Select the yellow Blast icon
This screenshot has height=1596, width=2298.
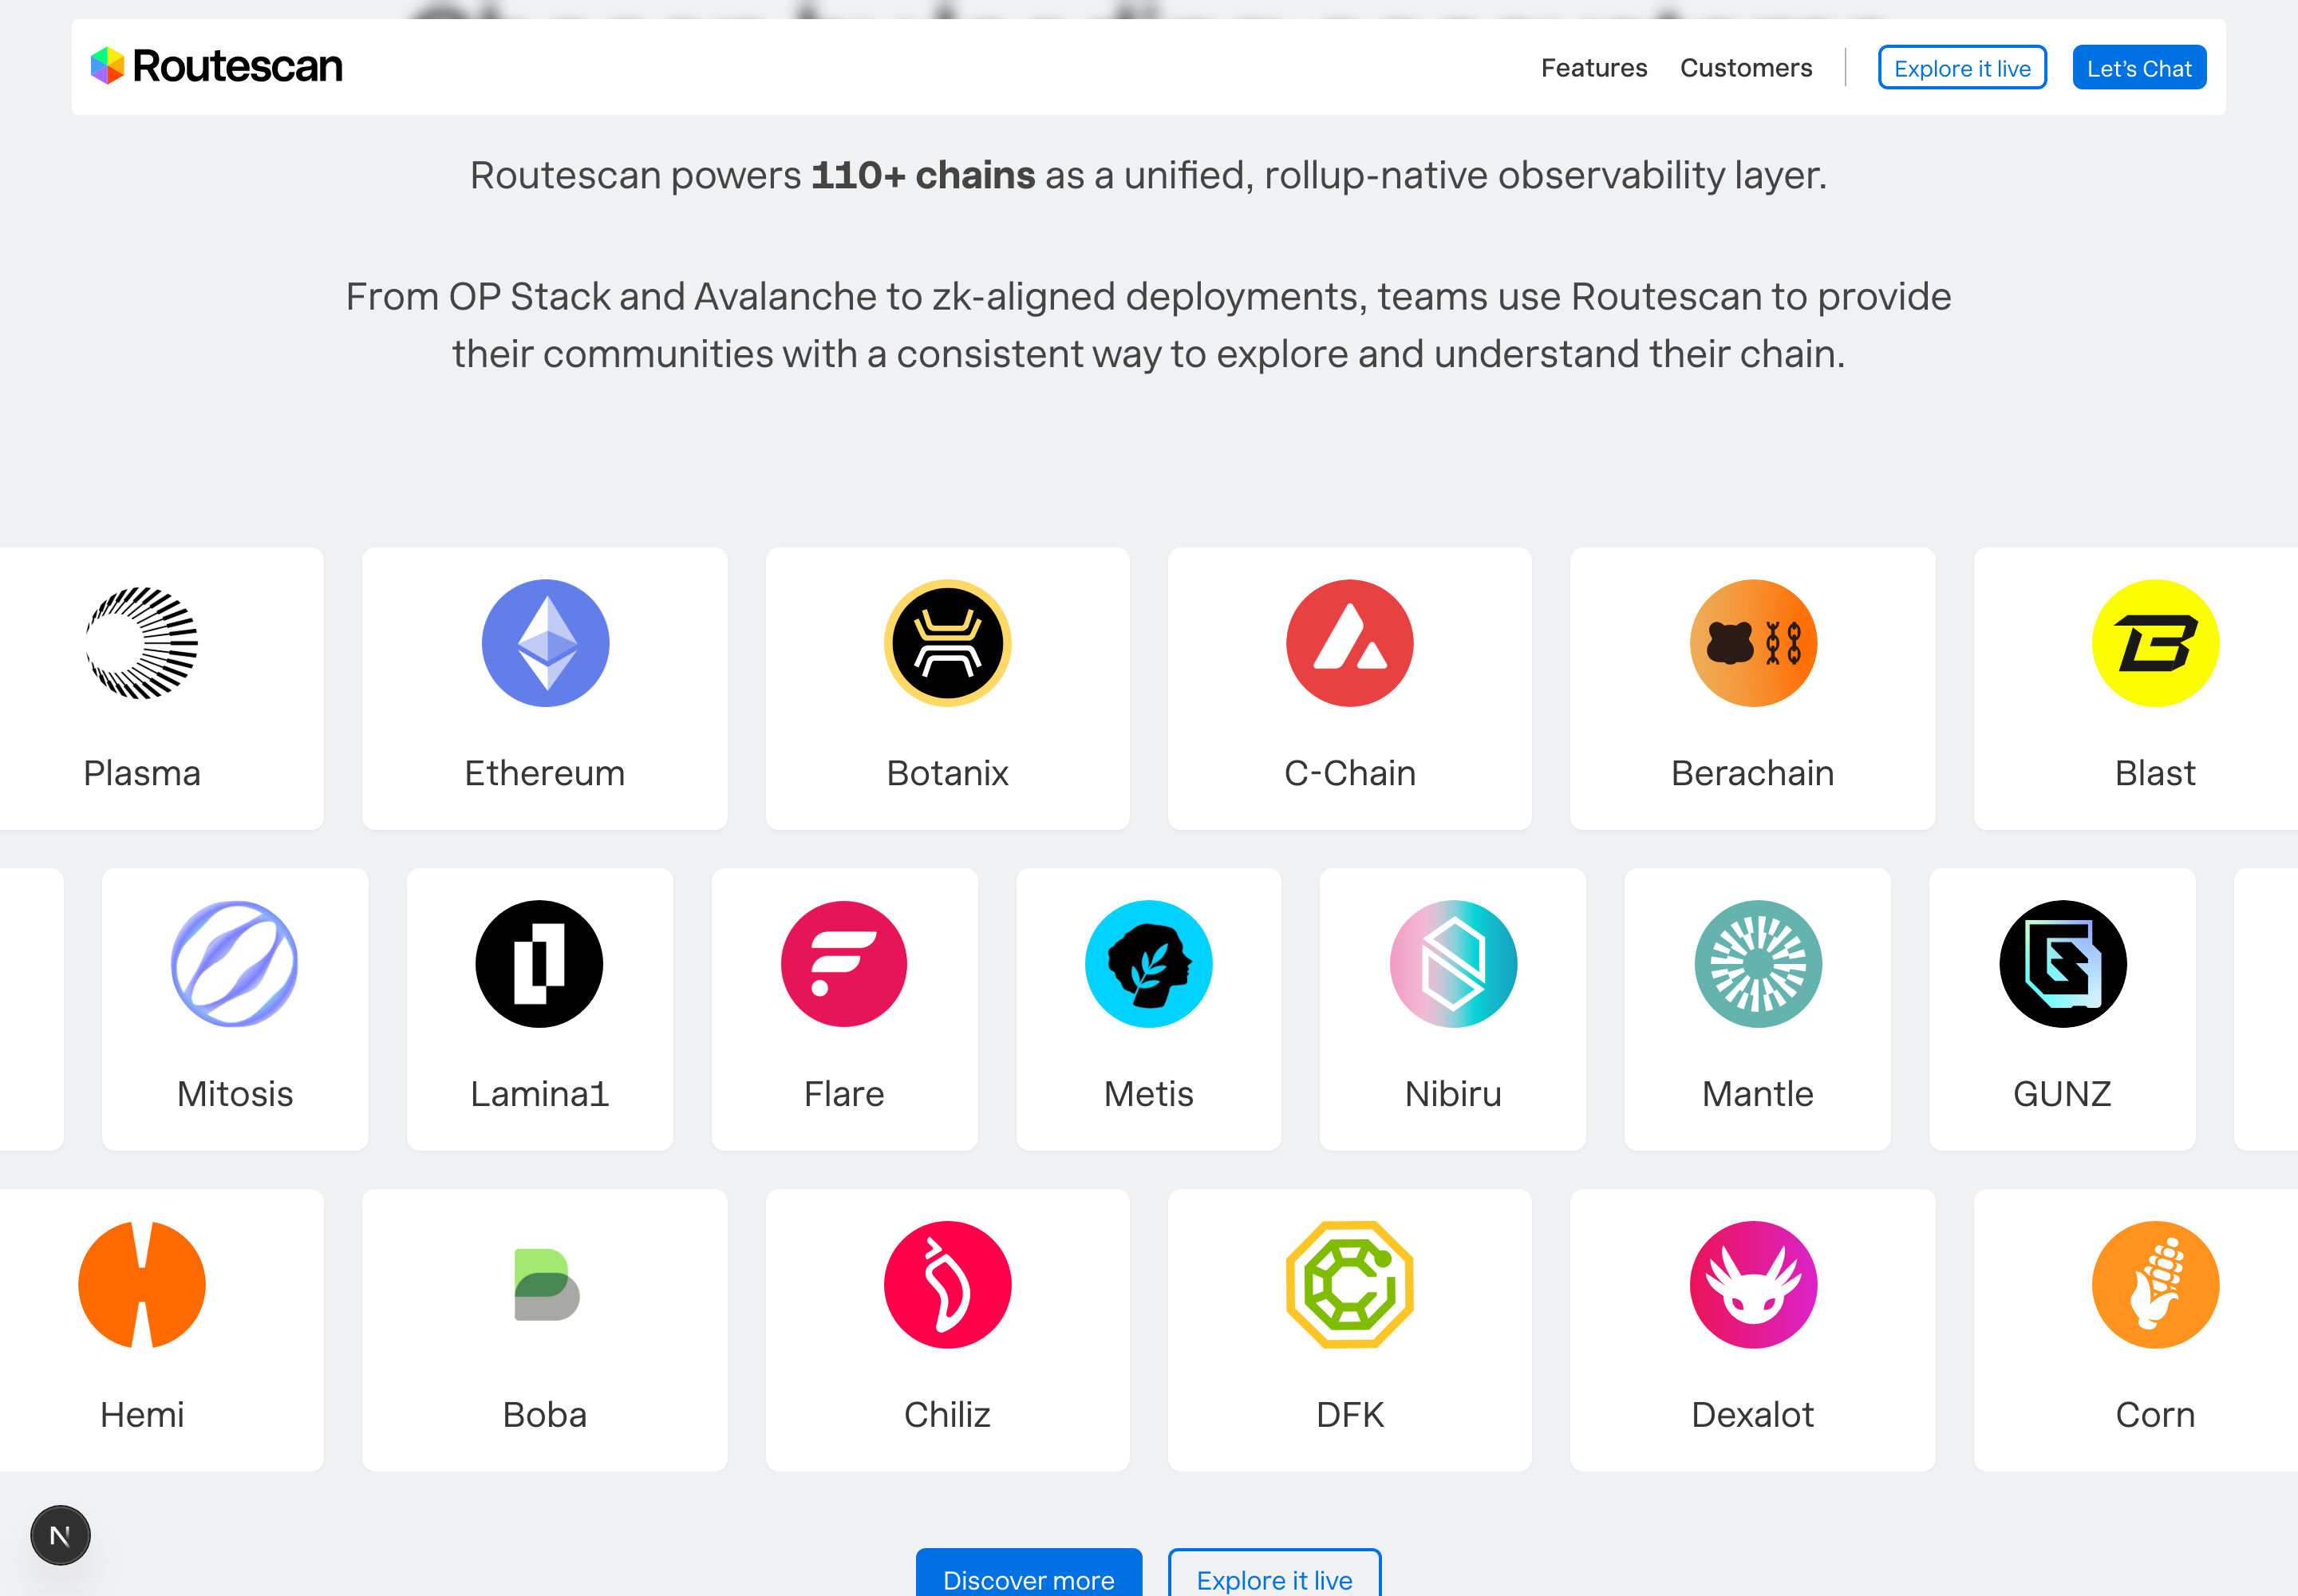pyautogui.click(x=2155, y=643)
